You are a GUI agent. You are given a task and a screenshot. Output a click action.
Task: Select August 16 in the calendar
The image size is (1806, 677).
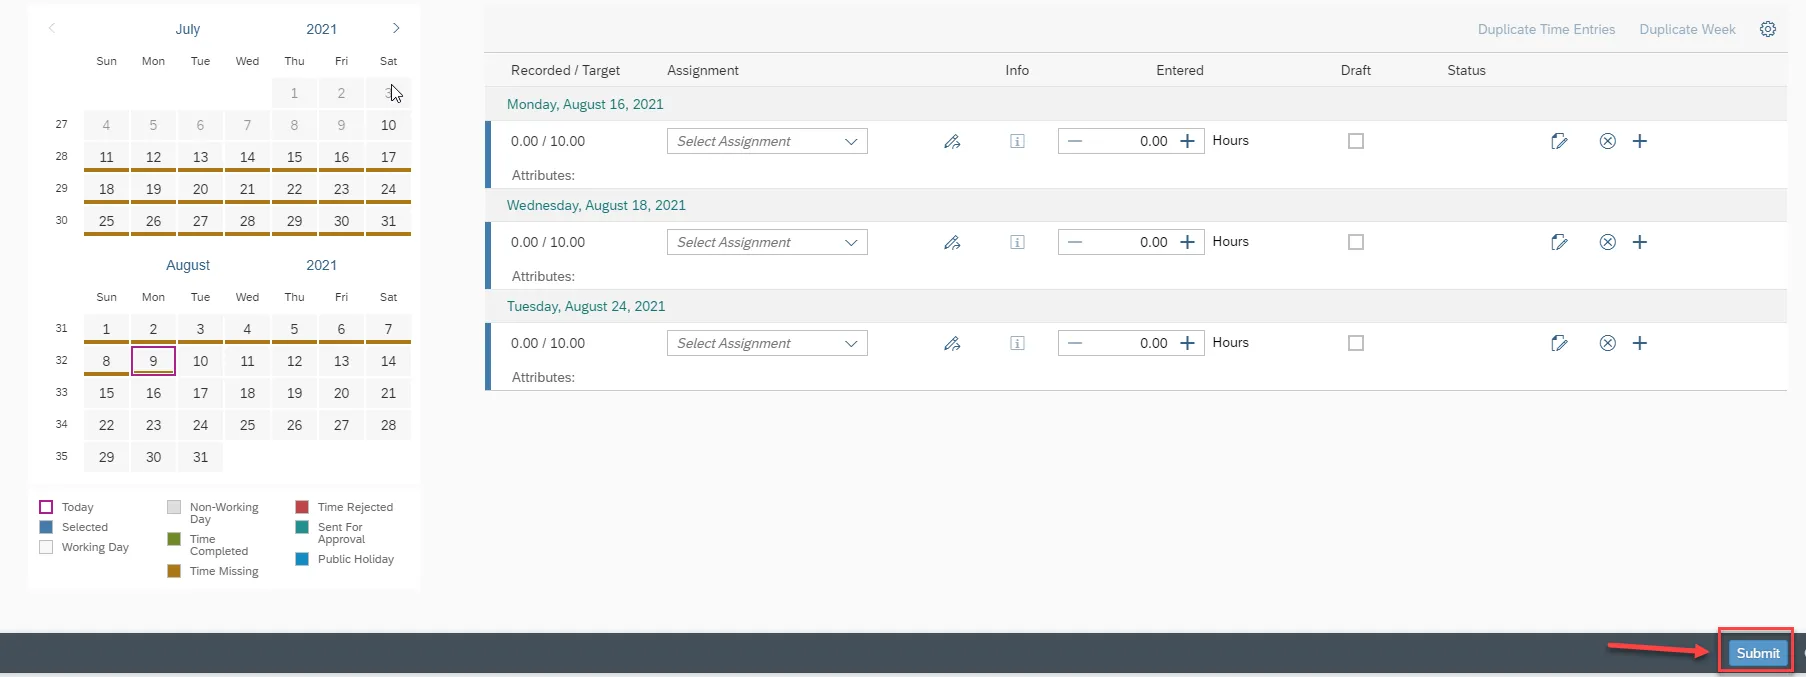click(x=153, y=393)
